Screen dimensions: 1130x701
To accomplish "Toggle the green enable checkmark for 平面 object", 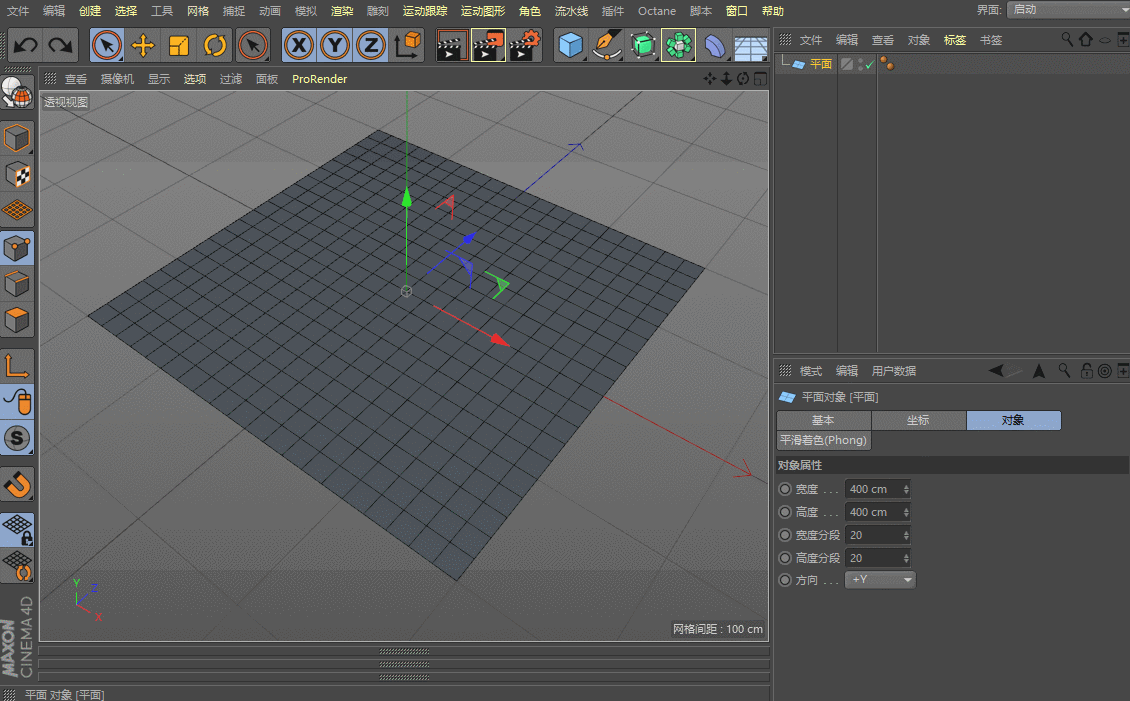I will pyautogui.click(x=869, y=64).
